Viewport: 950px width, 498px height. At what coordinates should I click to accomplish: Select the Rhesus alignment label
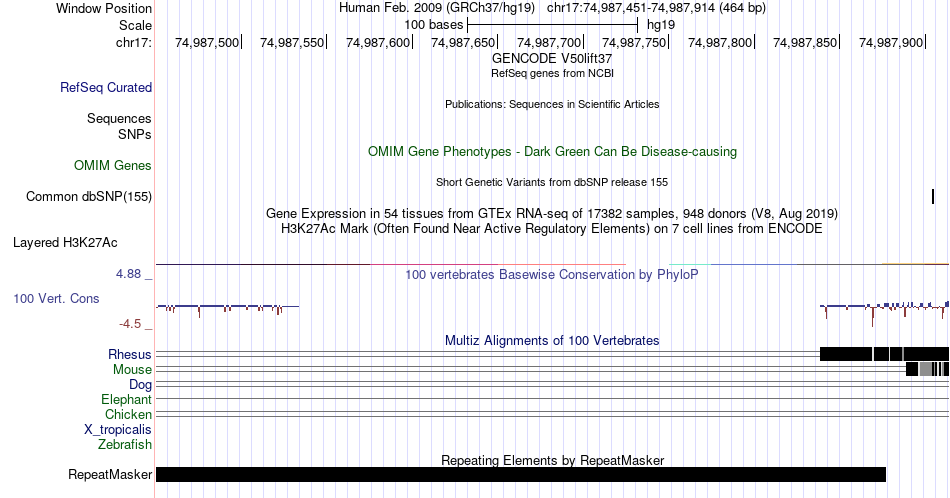(130, 354)
